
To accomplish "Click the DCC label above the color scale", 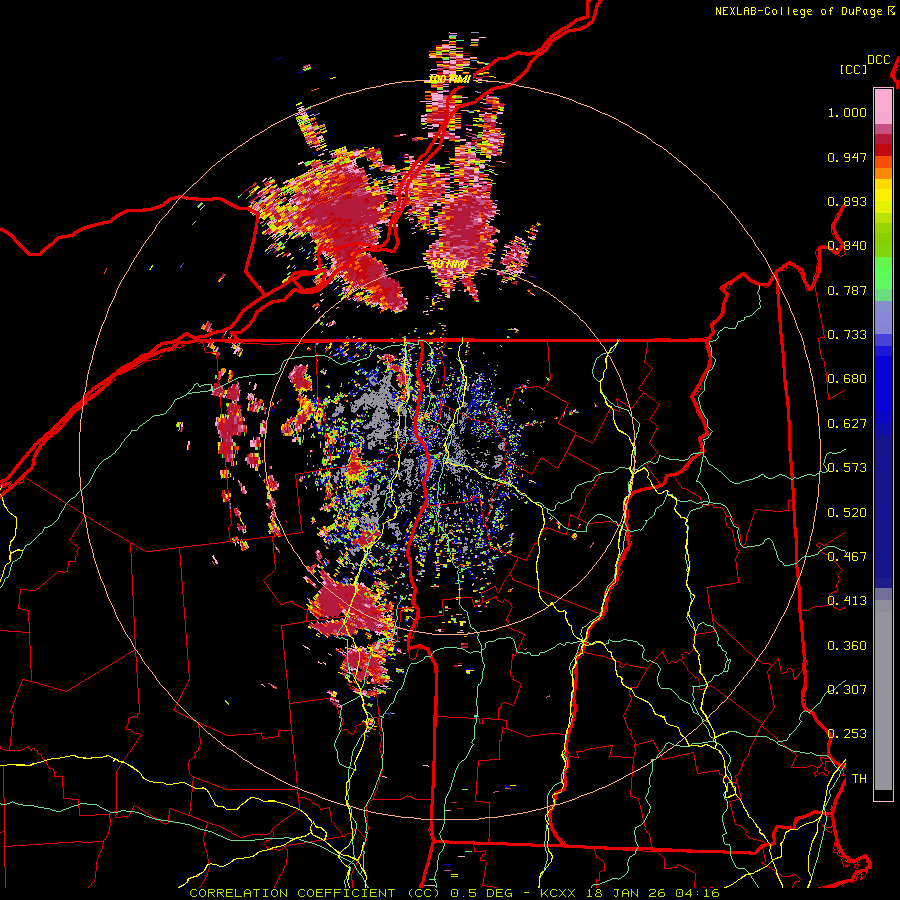I will pyautogui.click(x=878, y=59).
